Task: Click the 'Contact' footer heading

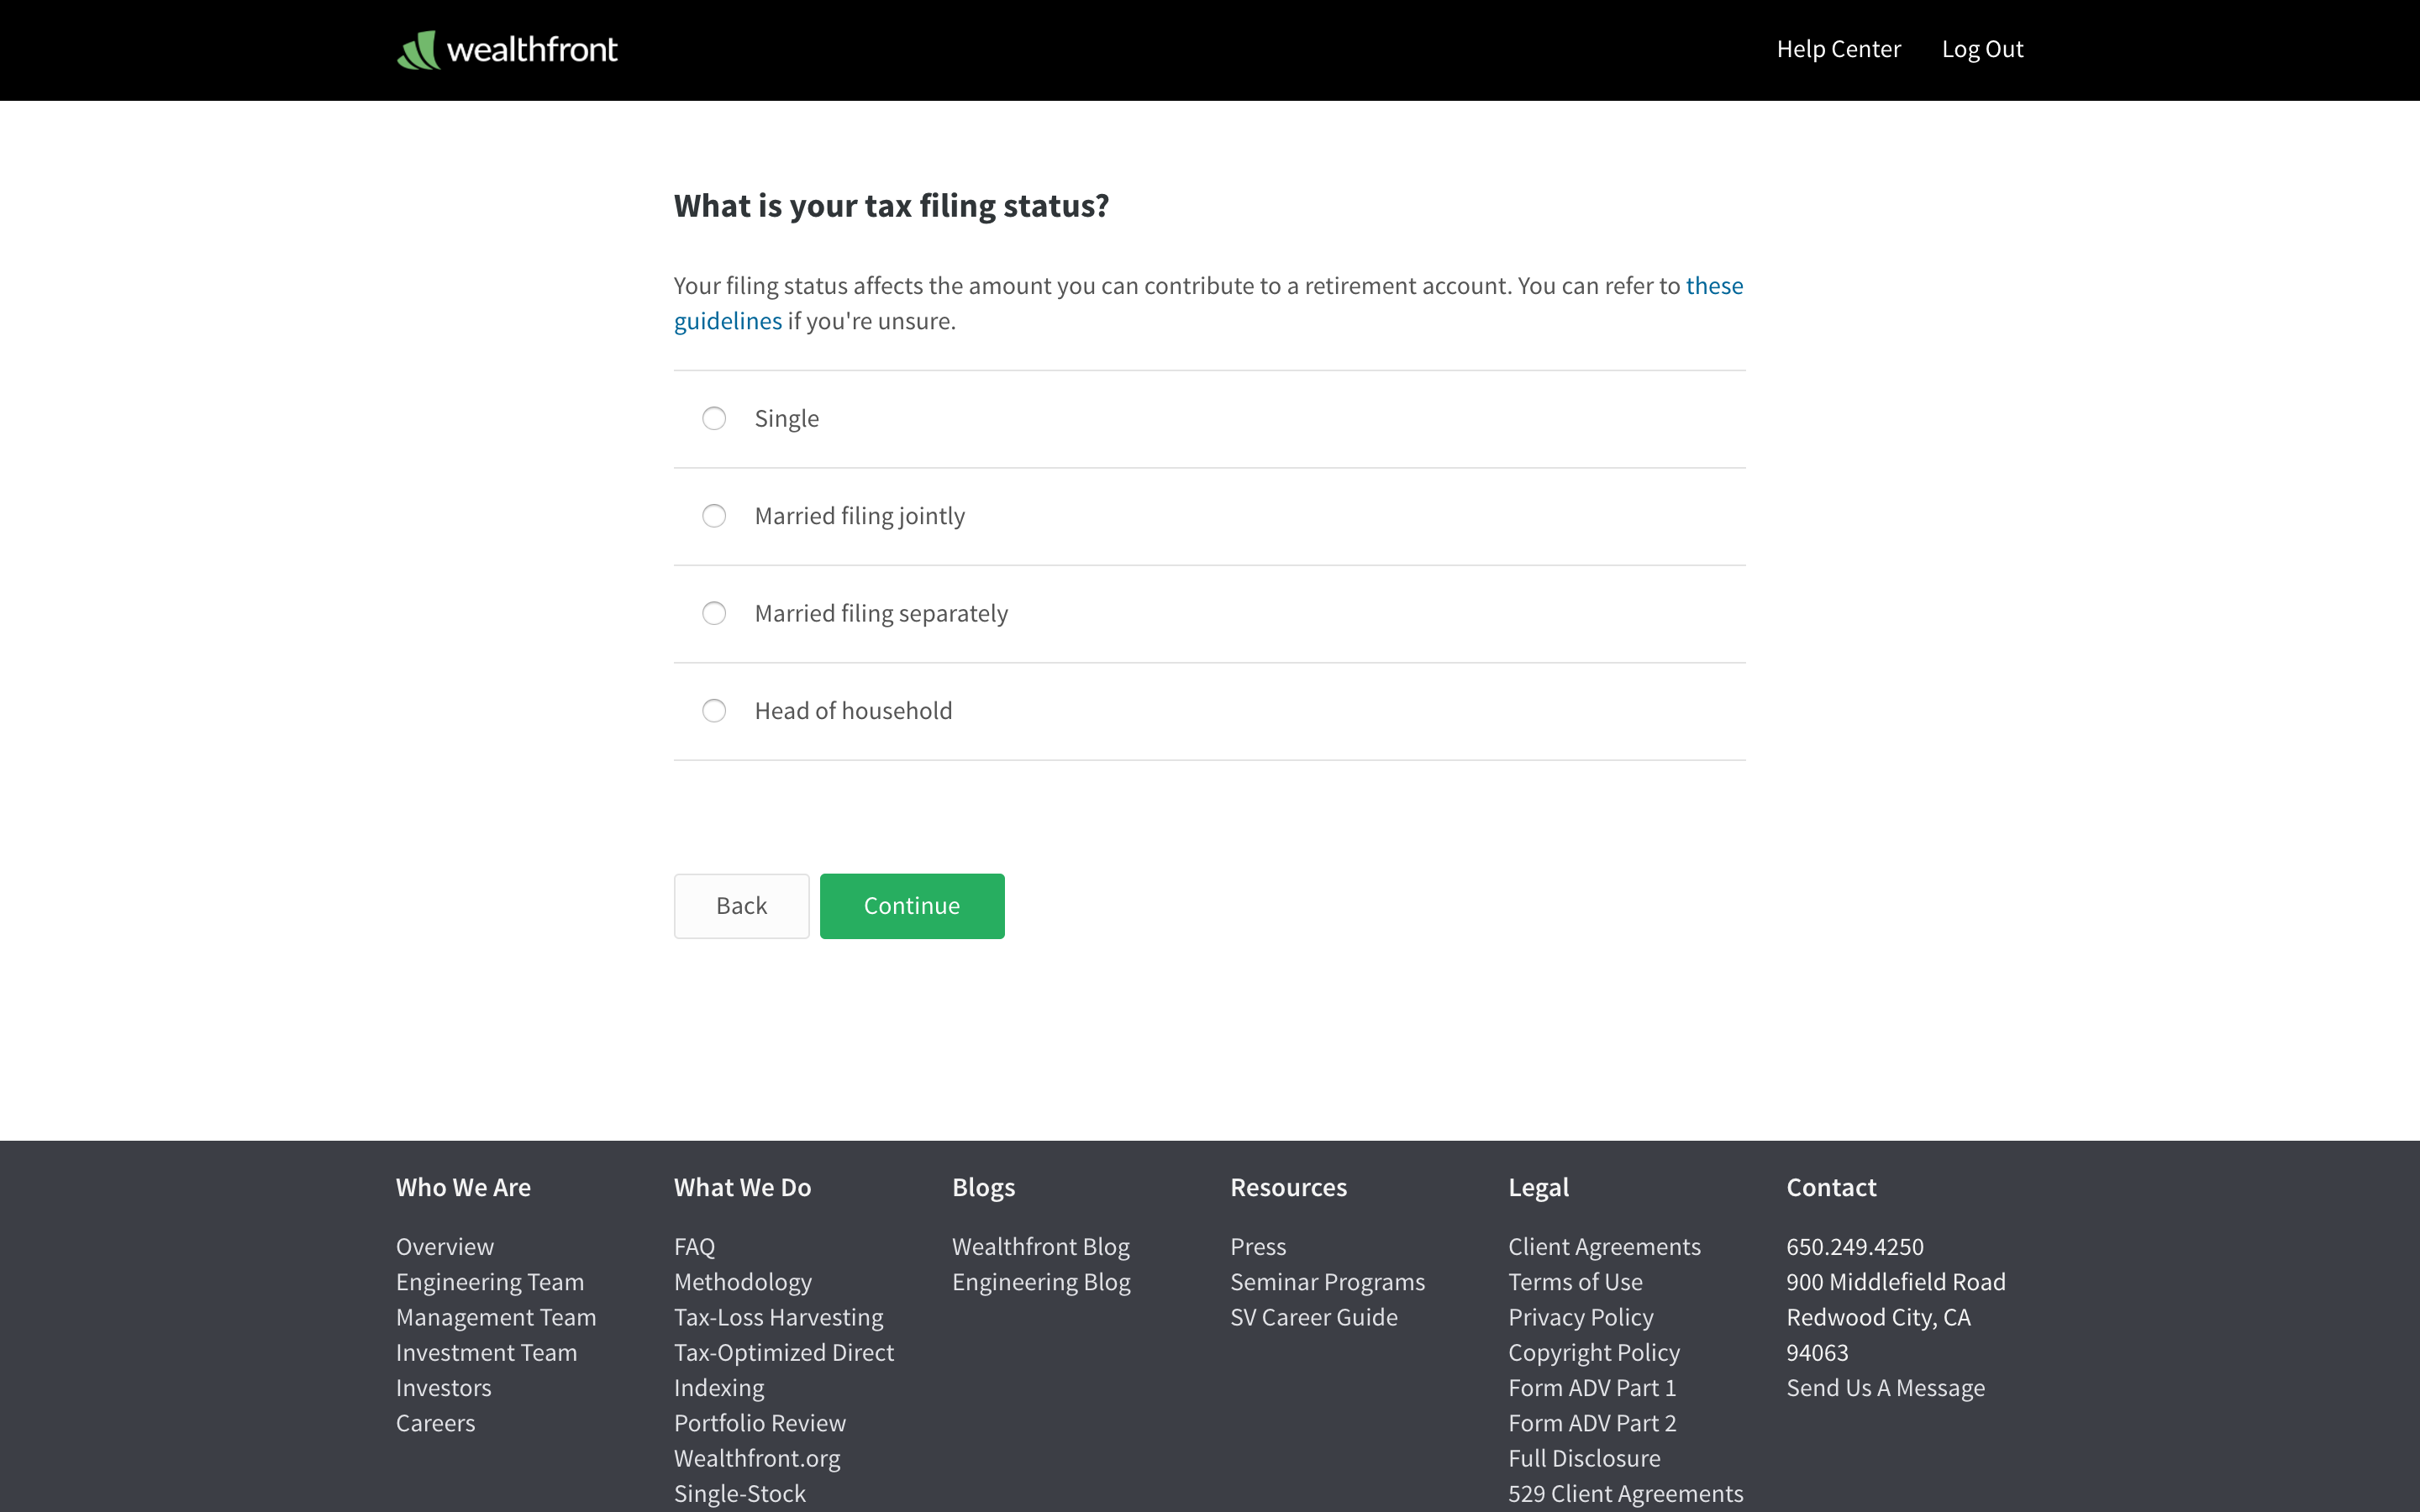Action: tap(1831, 1187)
